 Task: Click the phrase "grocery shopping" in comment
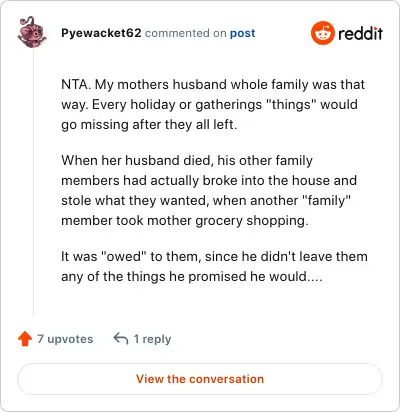tap(252, 221)
